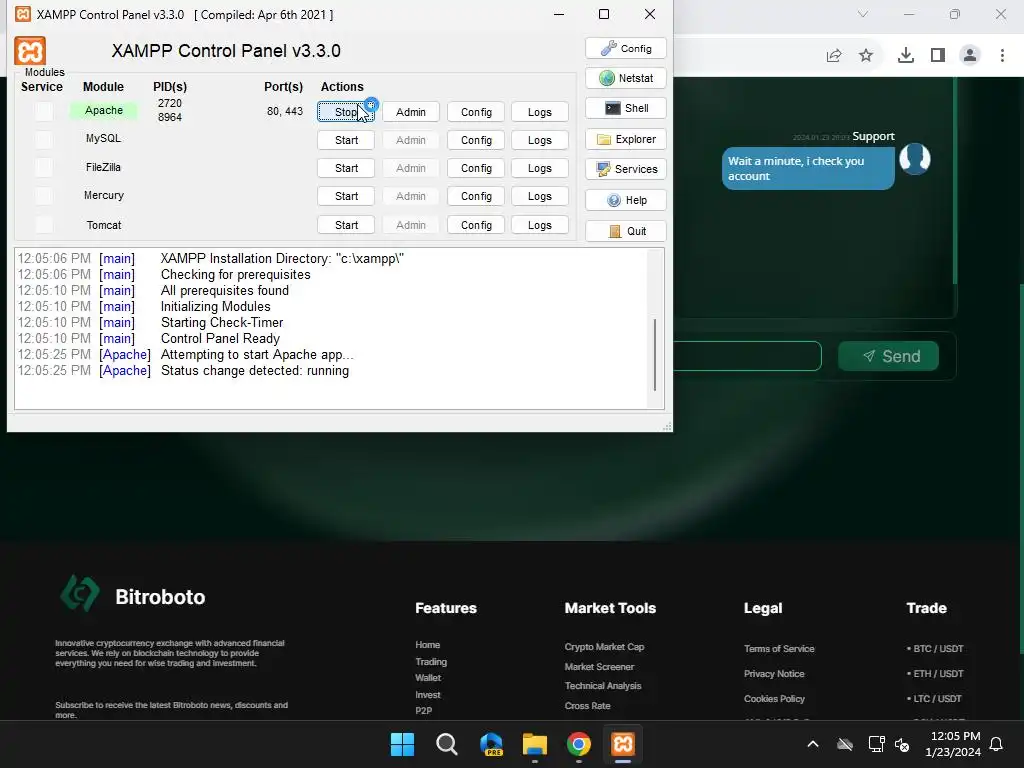Viewport: 1024px width, 768px height.
Task: Toggle MySQL service checkbox
Action: click(x=44, y=139)
